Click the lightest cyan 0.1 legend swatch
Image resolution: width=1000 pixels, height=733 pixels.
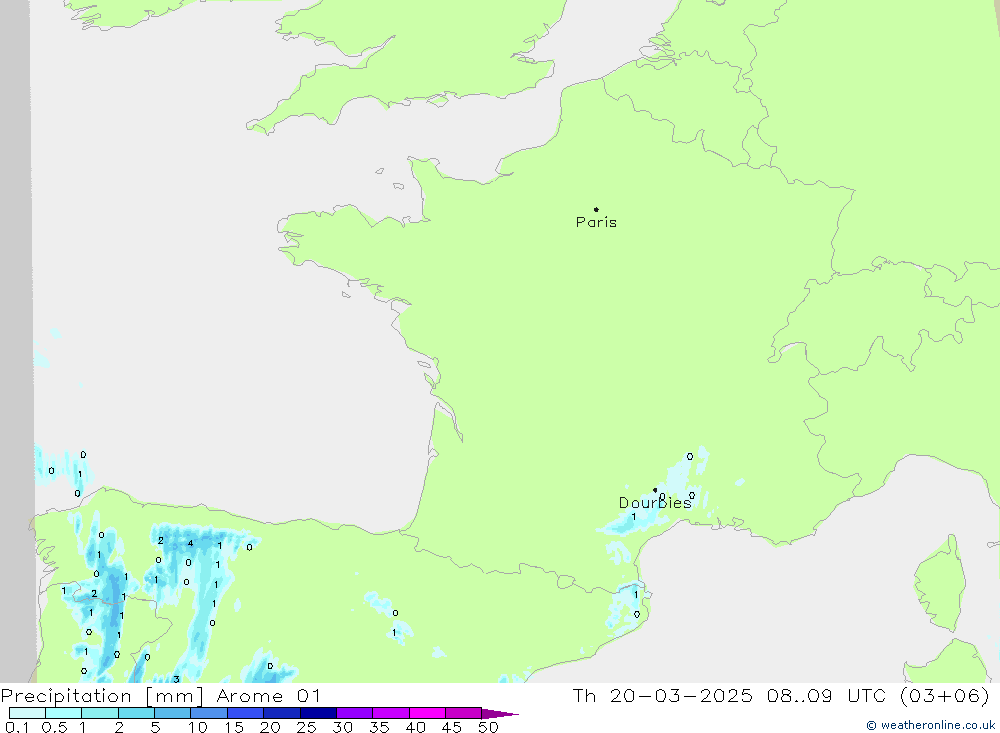pos(27,713)
